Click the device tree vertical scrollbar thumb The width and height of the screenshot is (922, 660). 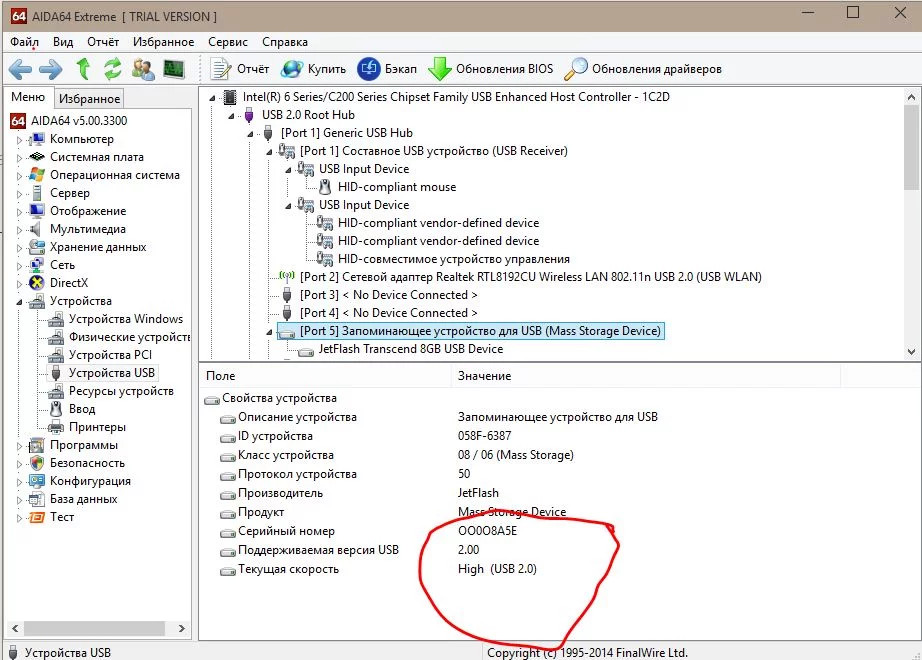tap(911, 147)
